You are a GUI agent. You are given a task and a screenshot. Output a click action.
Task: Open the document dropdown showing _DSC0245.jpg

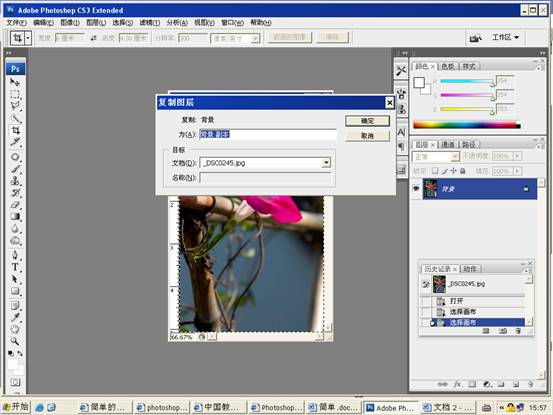click(x=326, y=163)
